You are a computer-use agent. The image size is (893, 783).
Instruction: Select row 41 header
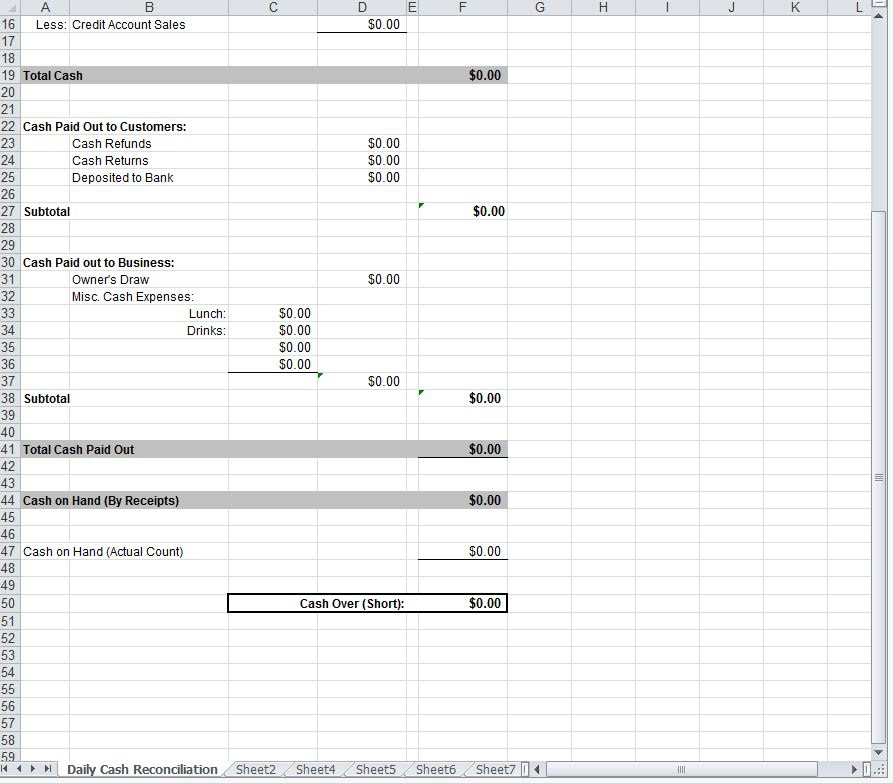point(9,449)
